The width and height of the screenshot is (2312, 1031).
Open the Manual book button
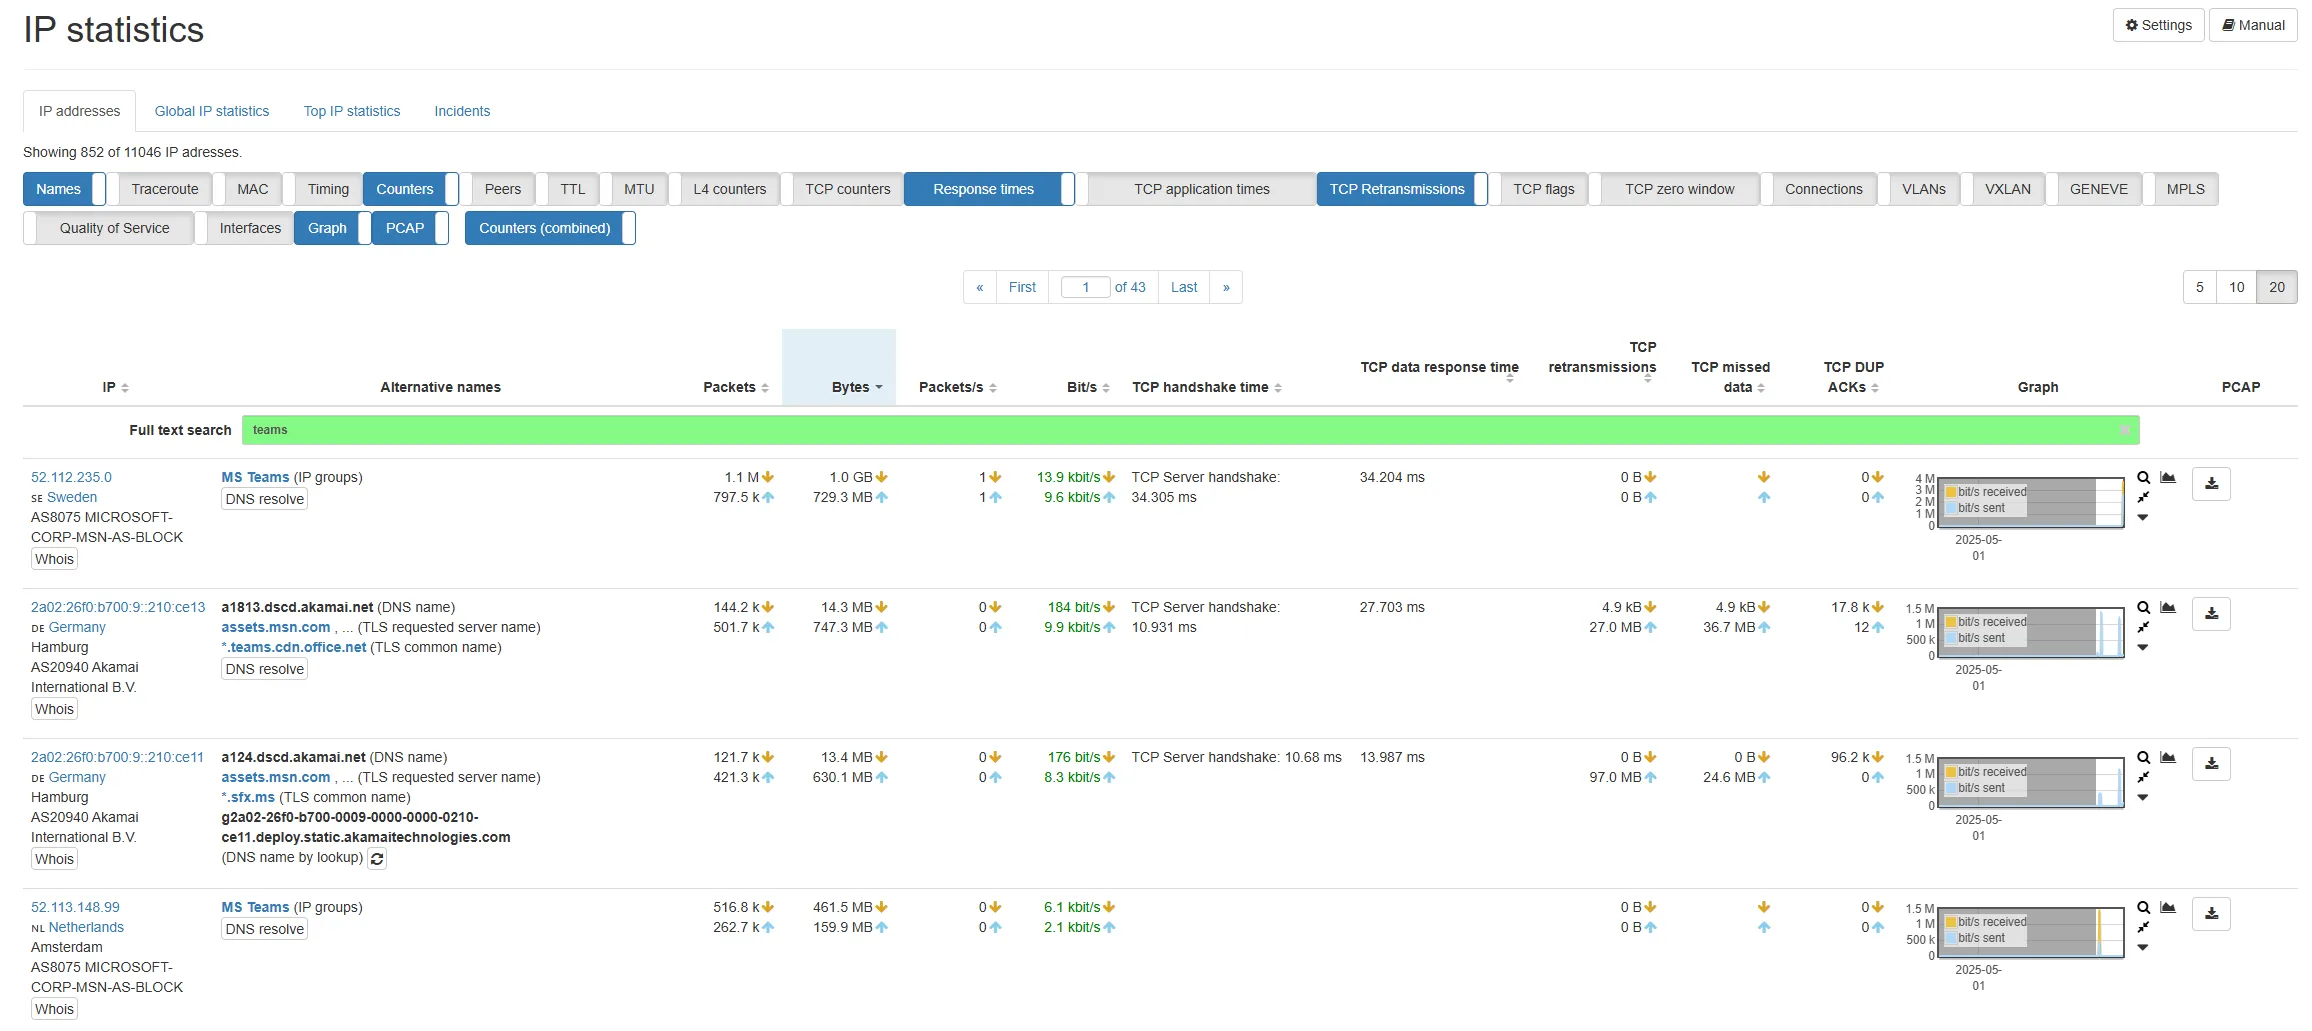point(2252,25)
